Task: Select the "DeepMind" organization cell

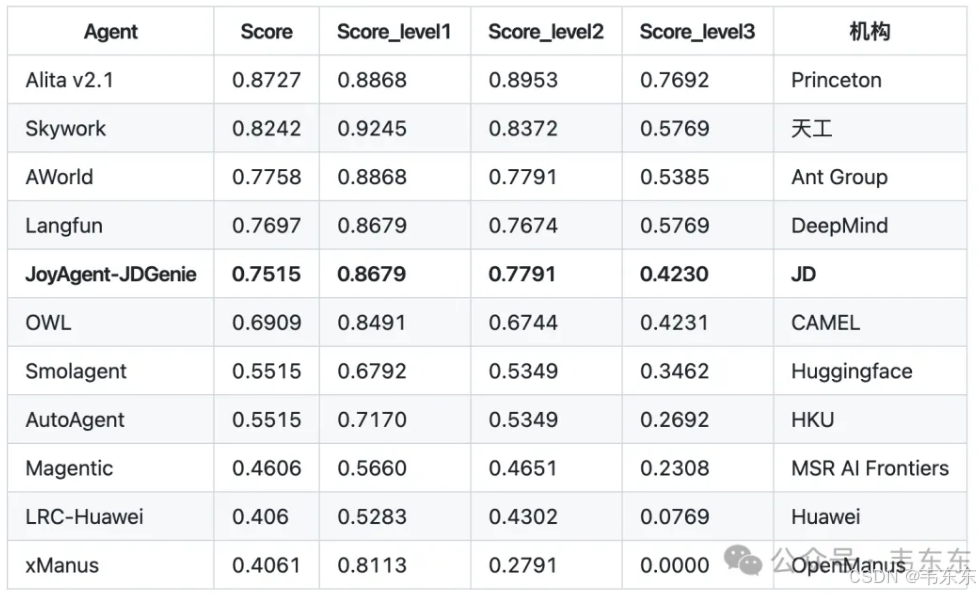Action: click(839, 226)
